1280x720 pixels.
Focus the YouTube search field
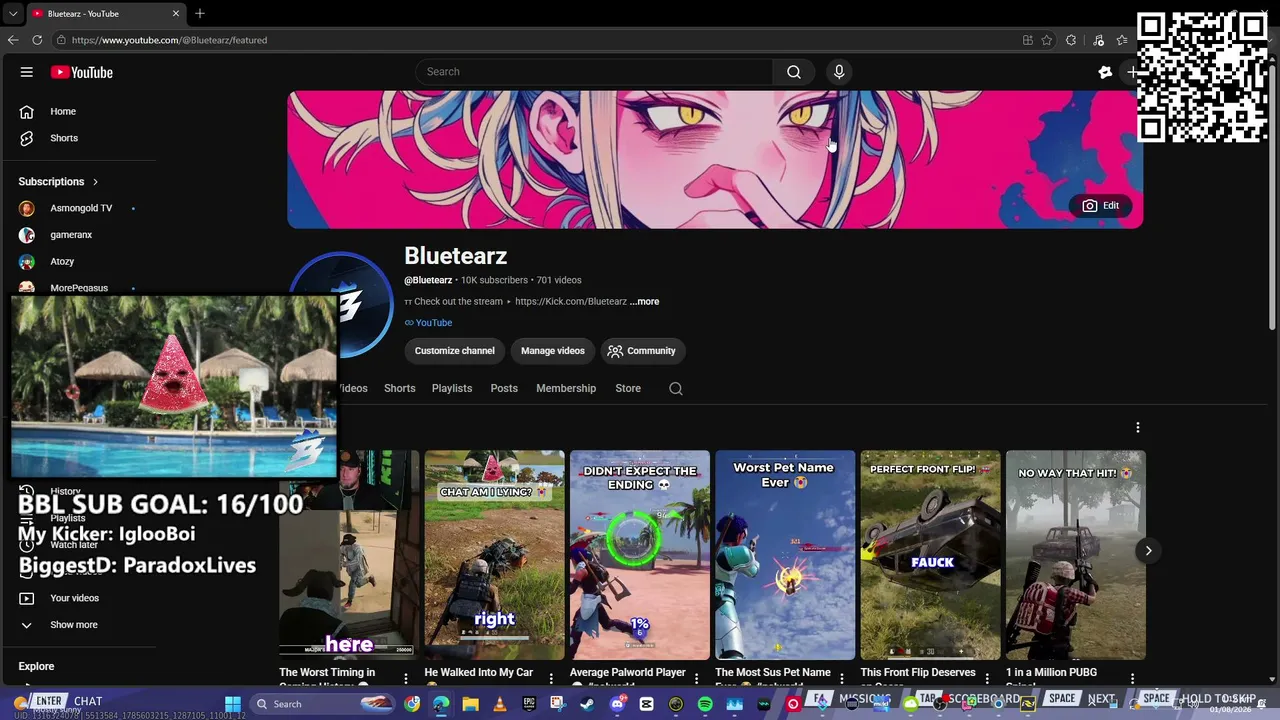point(594,72)
